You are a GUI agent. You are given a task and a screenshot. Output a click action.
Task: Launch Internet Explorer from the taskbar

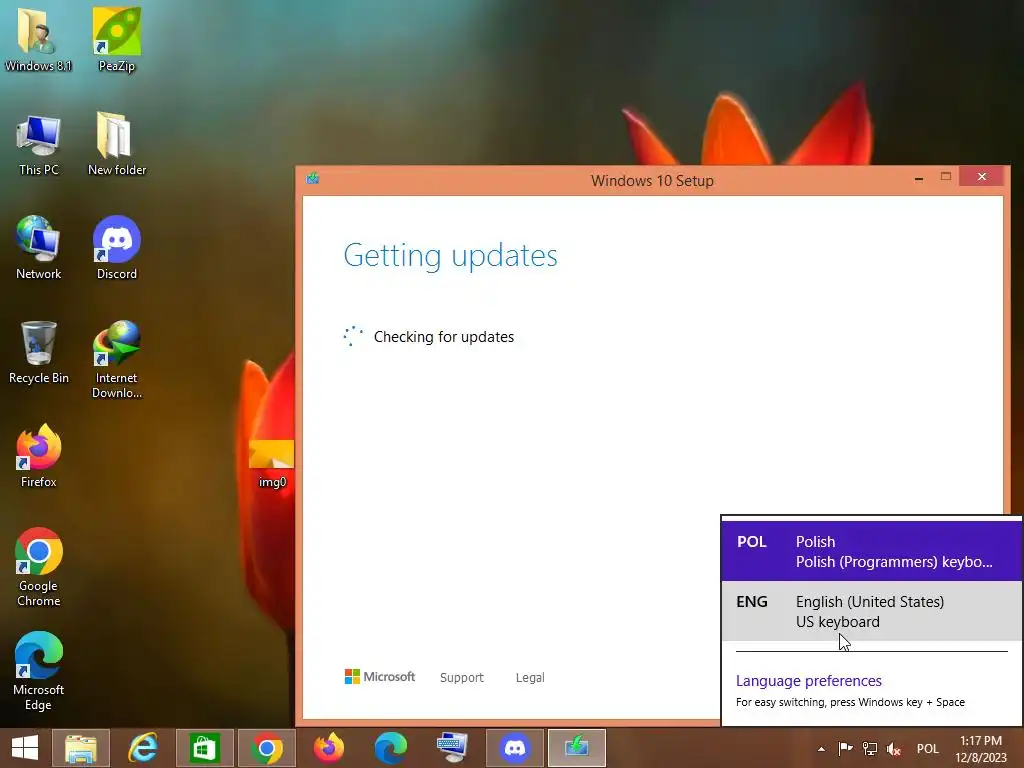(142, 748)
